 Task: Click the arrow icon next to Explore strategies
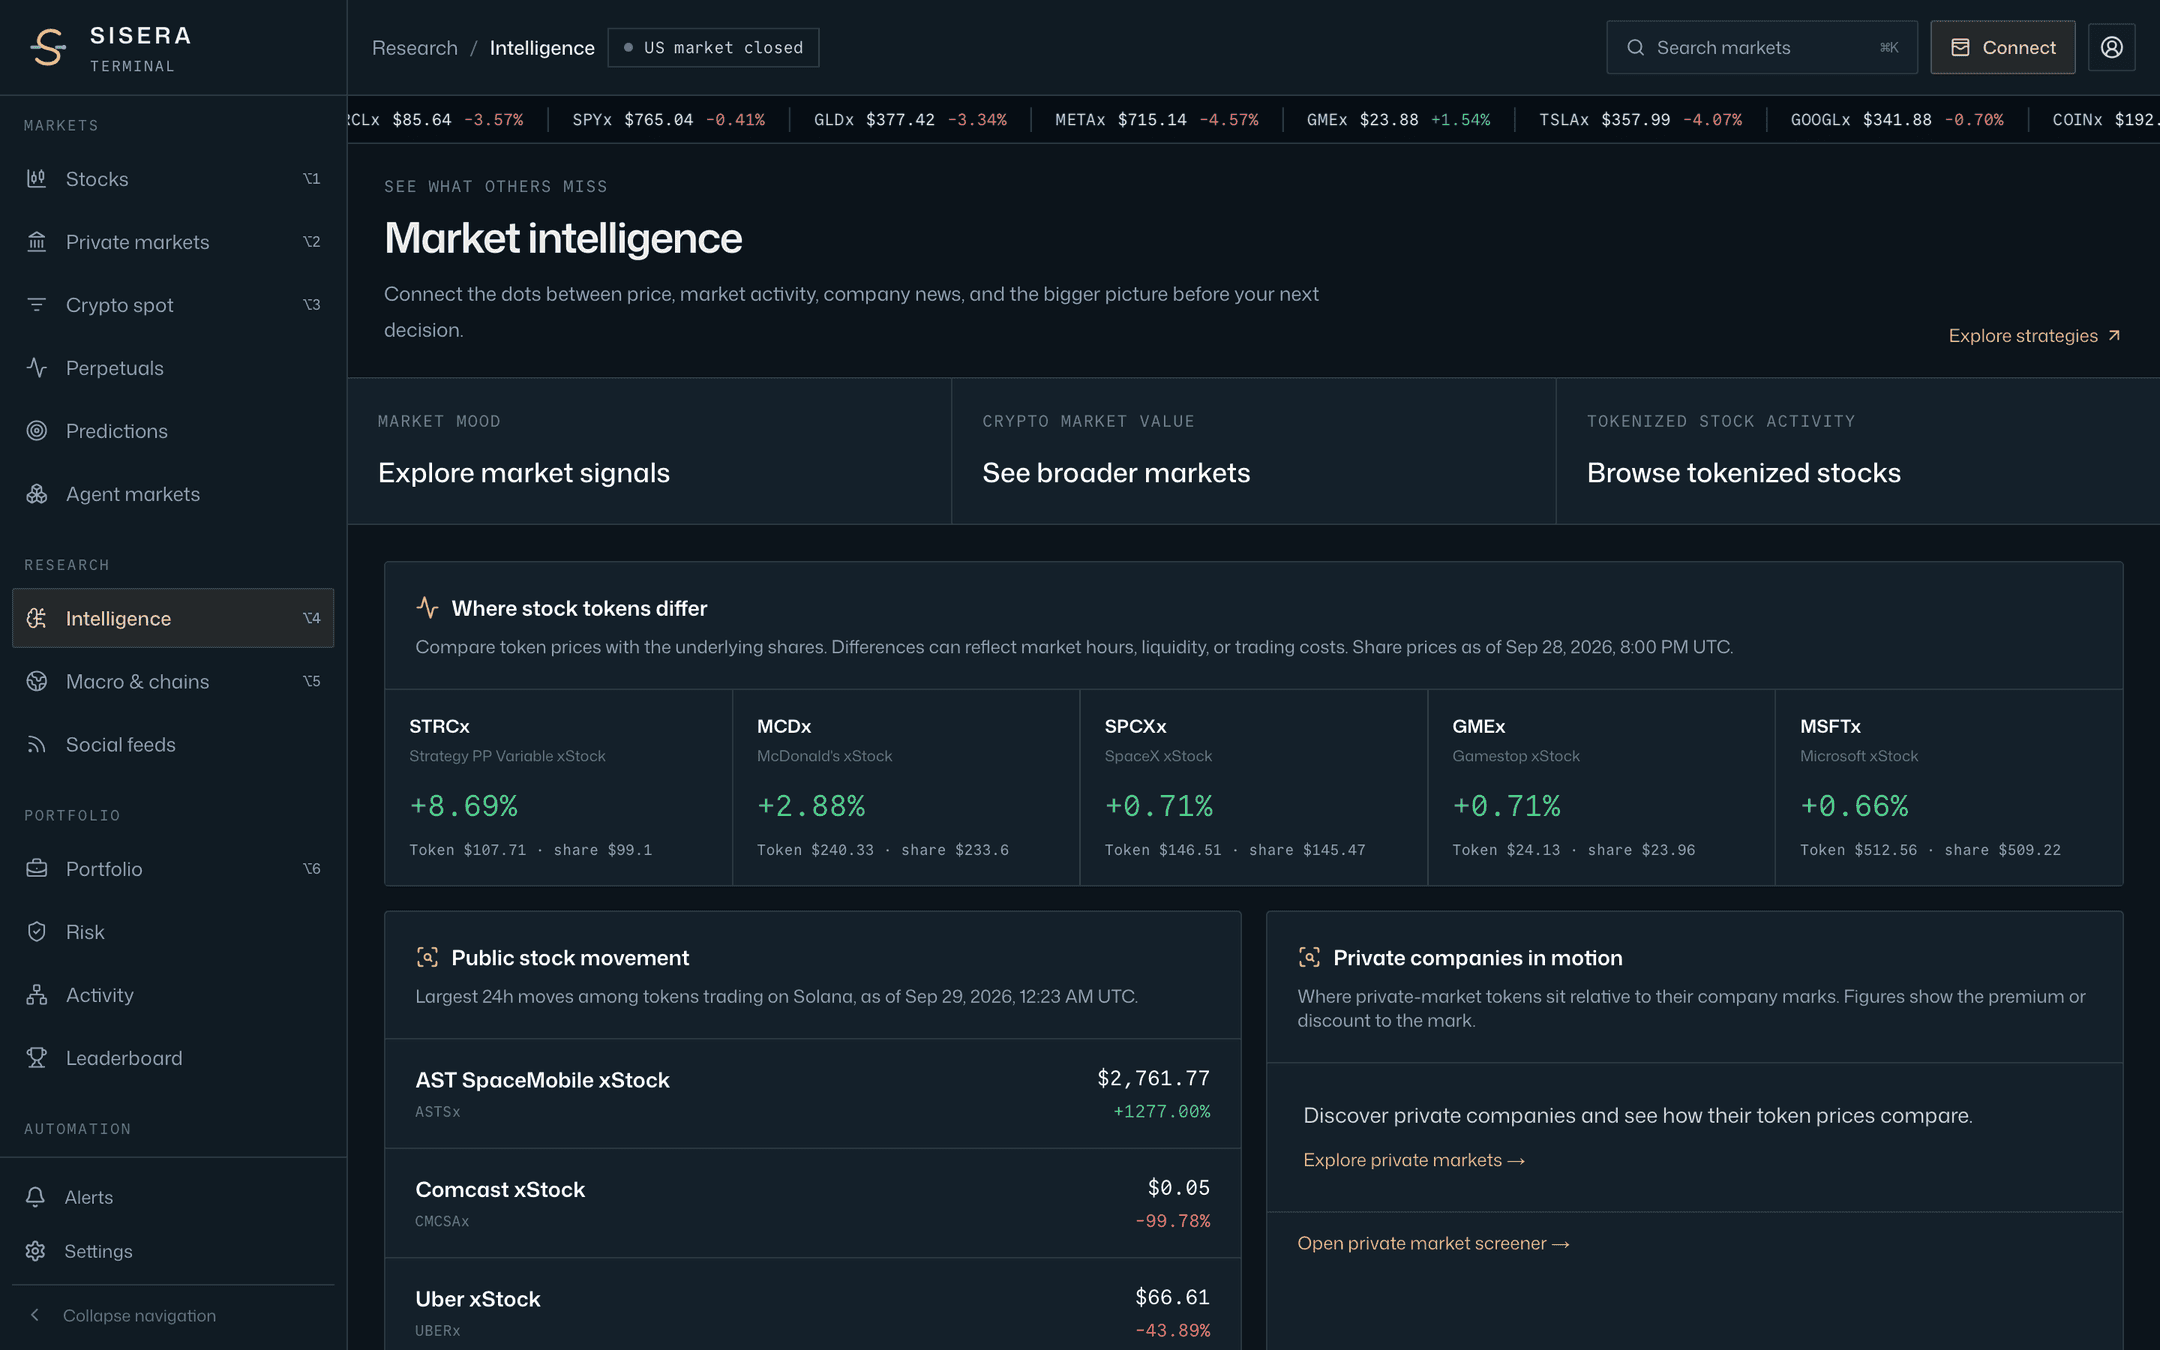(x=2114, y=336)
